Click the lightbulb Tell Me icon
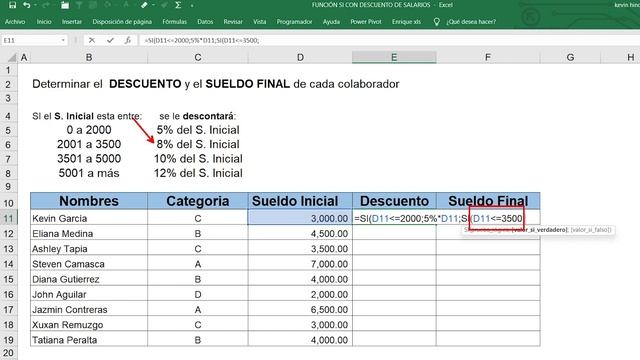Viewport: 640px width, 360px height. [x=436, y=22]
